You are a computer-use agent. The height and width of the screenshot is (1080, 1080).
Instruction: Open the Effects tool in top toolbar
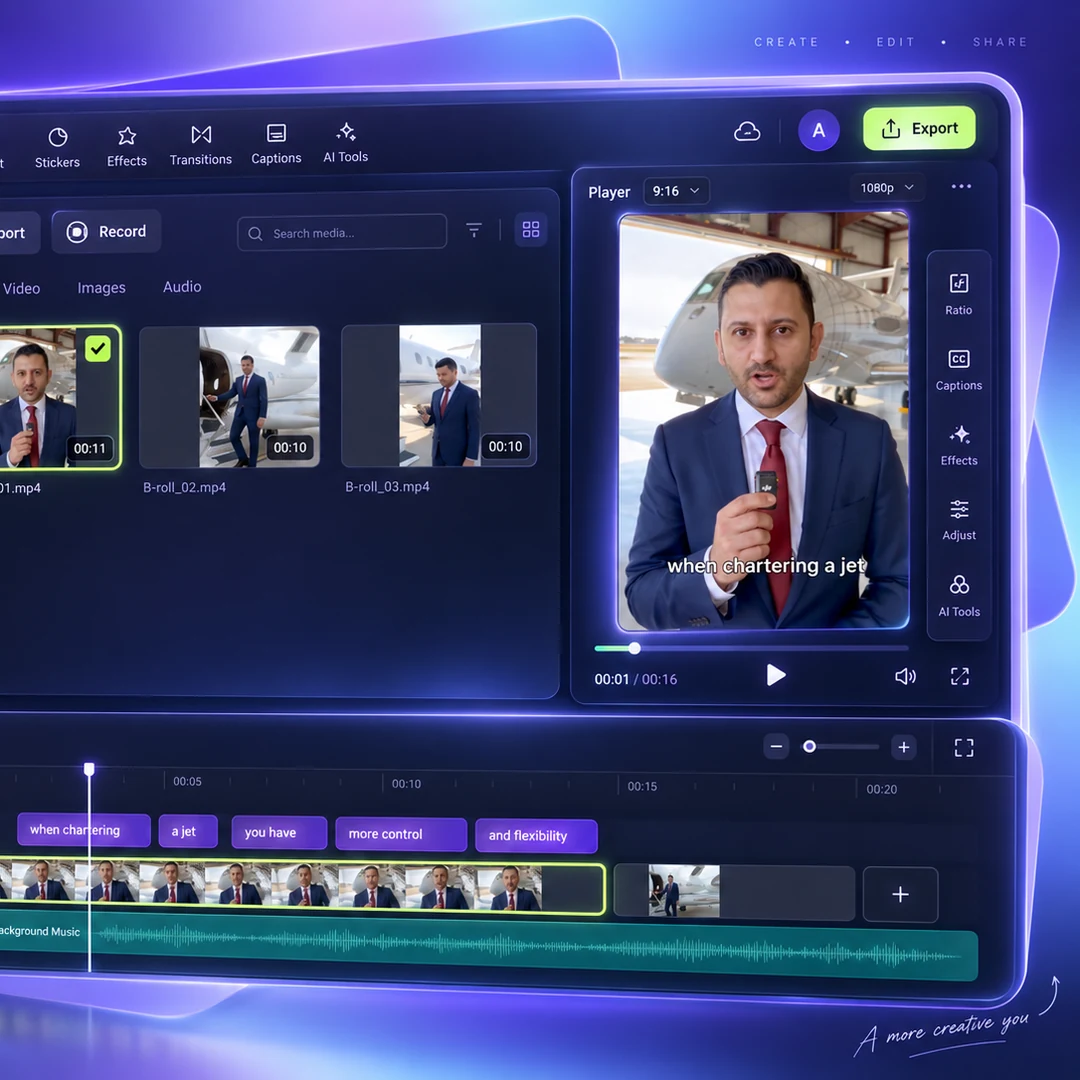pyautogui.click(x=127, y=147)
